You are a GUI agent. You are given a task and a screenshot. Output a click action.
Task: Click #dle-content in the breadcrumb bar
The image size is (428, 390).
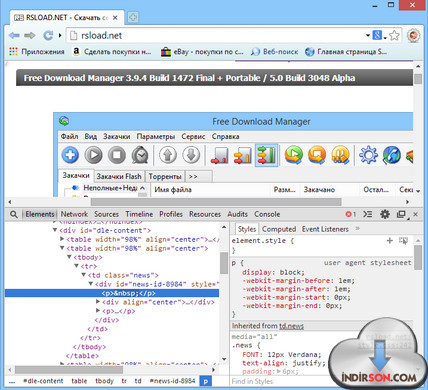coord(43,381)
